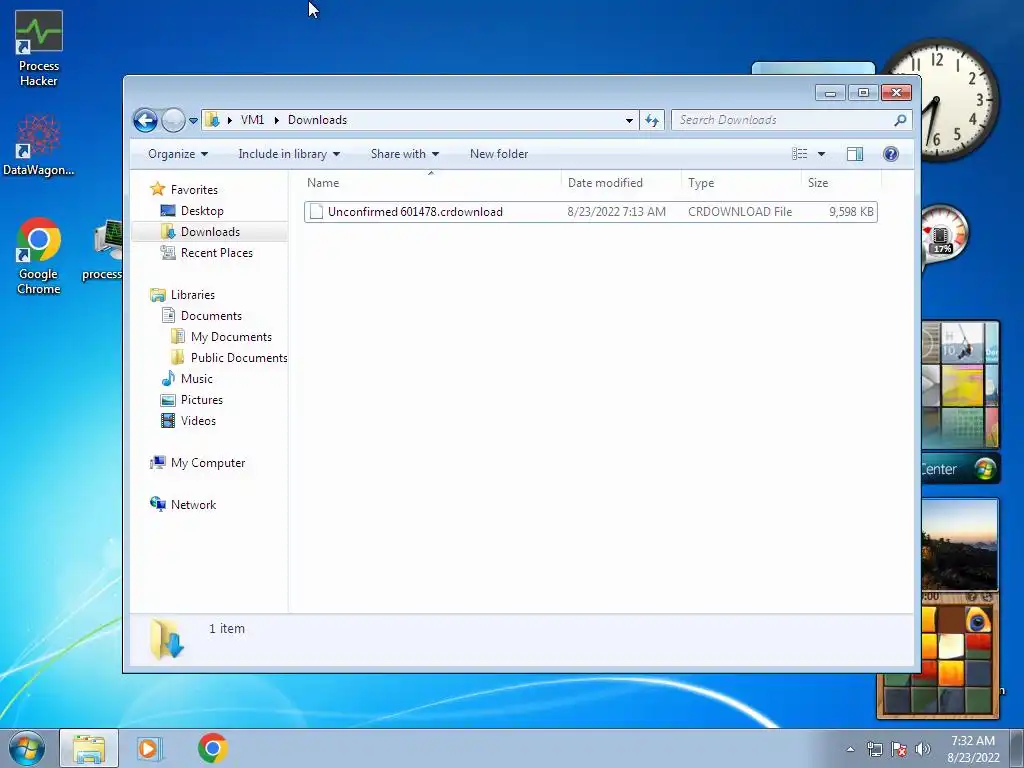Viewport: 1024px width, 768px height.
Task: Open the DataWagon desktop shortcut
Action: point(39,145)
